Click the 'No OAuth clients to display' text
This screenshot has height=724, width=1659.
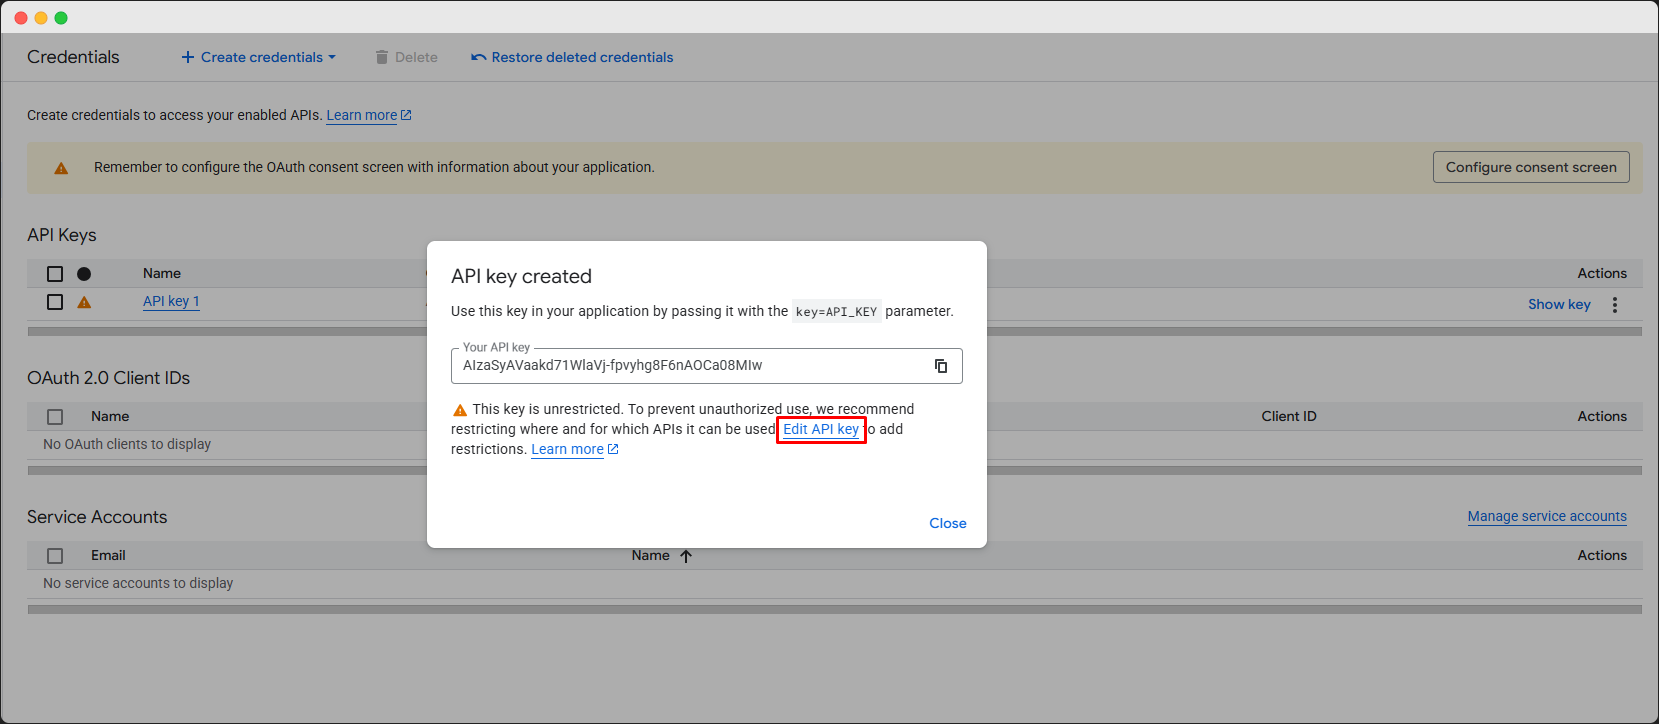127,444
